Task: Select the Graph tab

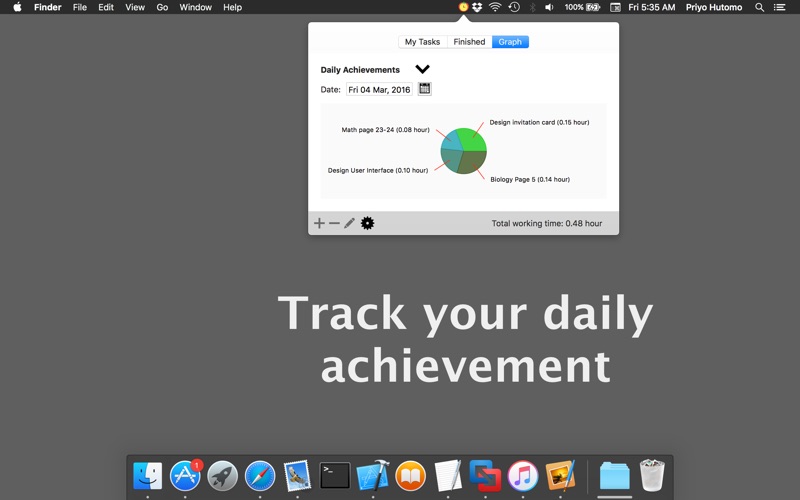Action: point(510,42)
